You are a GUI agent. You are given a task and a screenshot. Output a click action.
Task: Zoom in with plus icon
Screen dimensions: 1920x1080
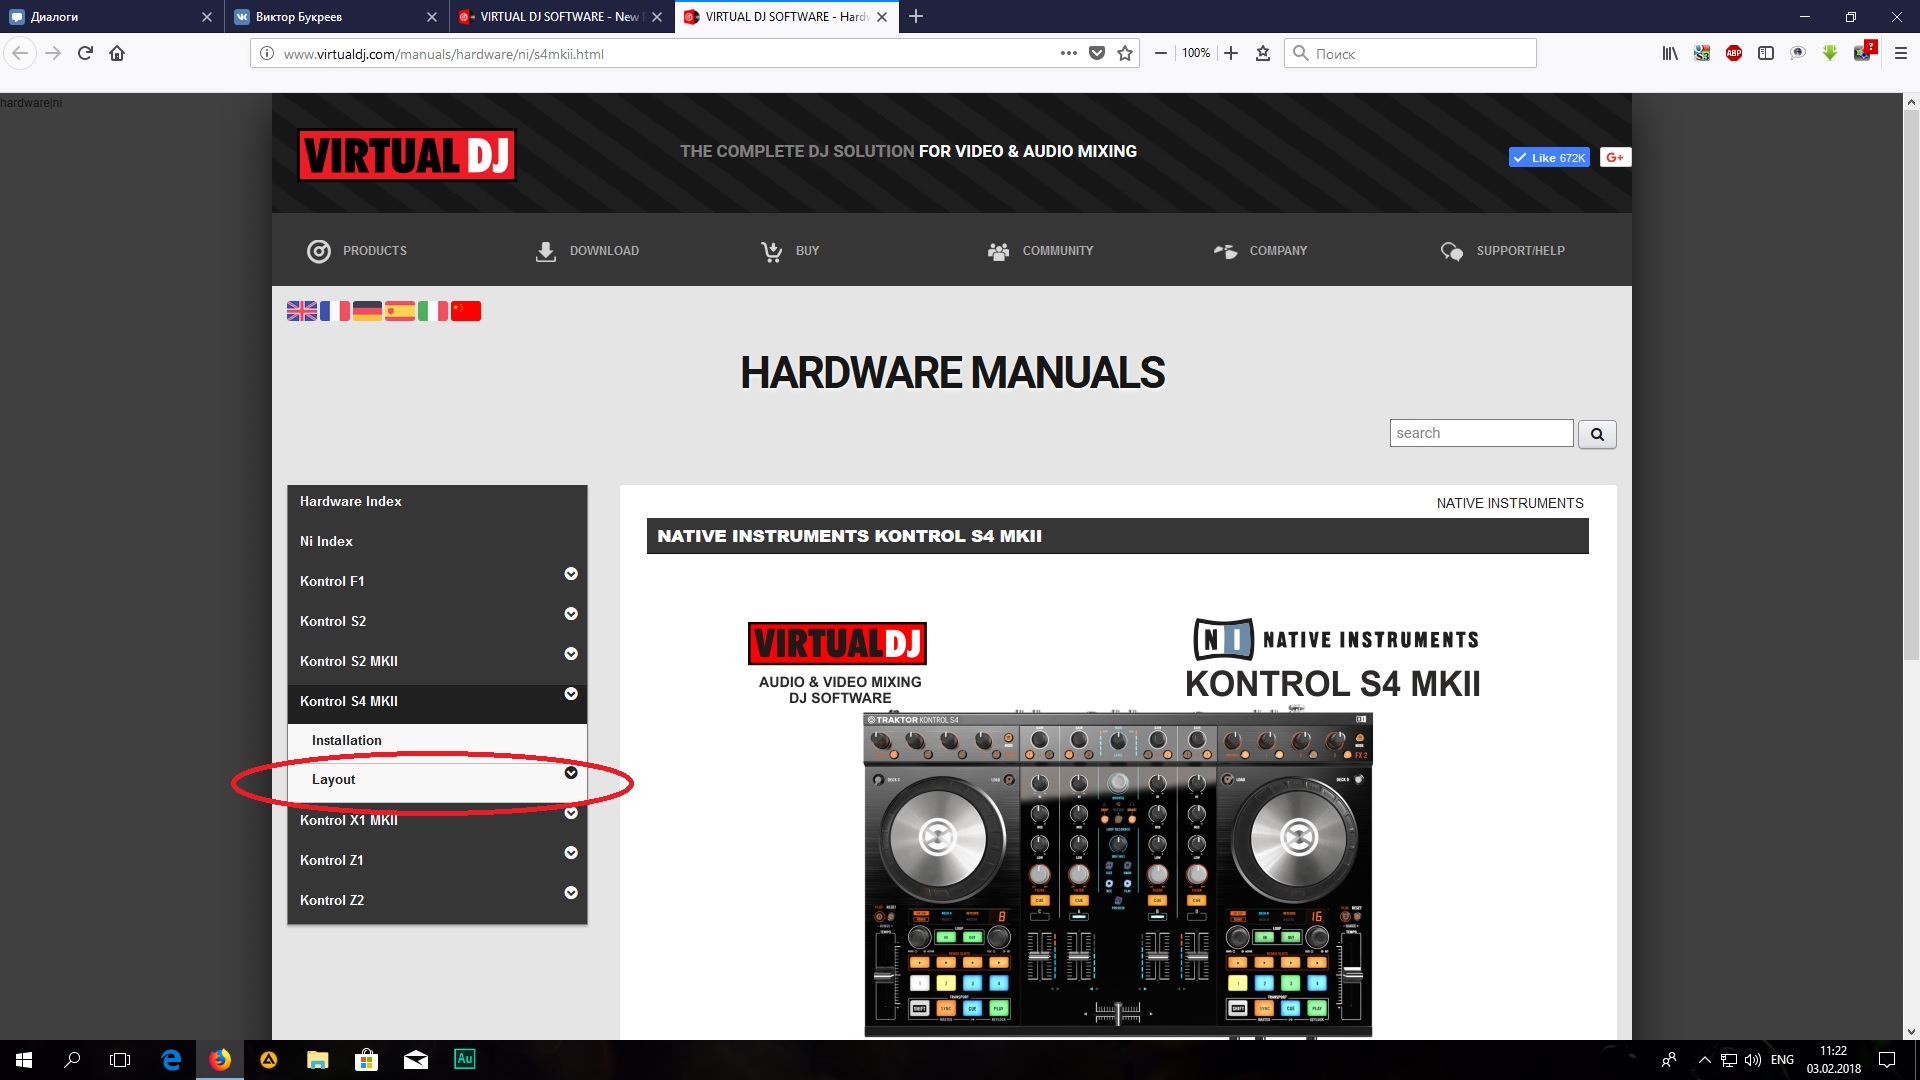point(1231,53)
